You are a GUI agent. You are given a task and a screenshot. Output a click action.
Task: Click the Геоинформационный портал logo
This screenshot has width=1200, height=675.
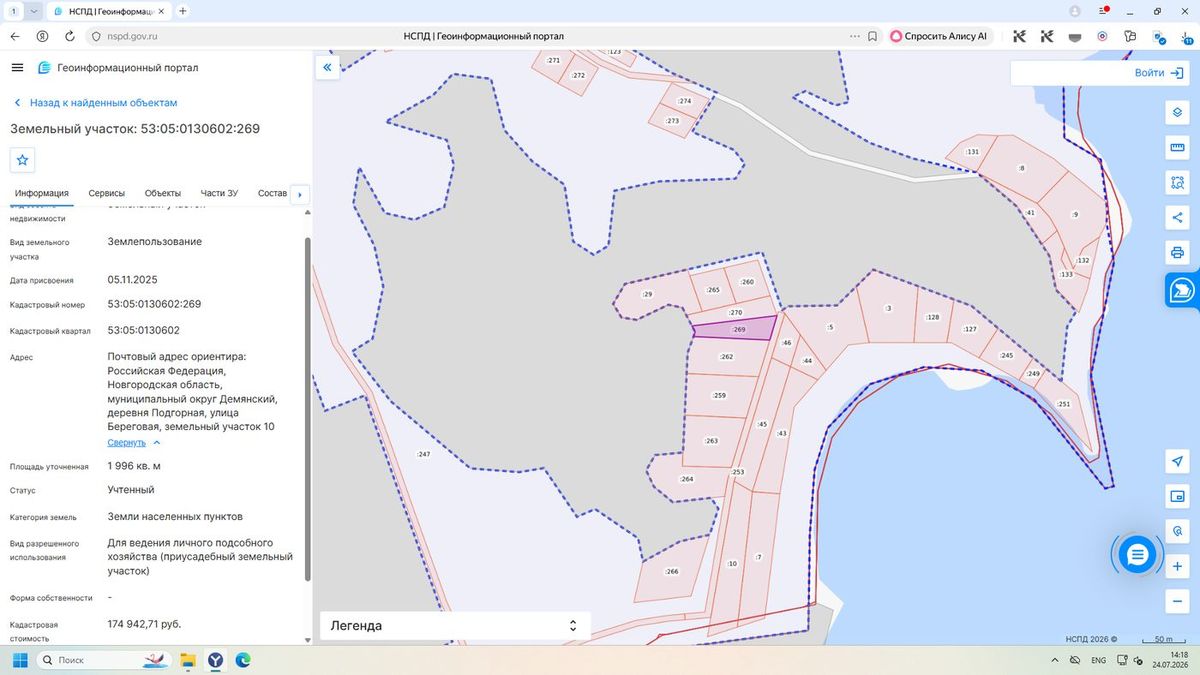(118, 68)
